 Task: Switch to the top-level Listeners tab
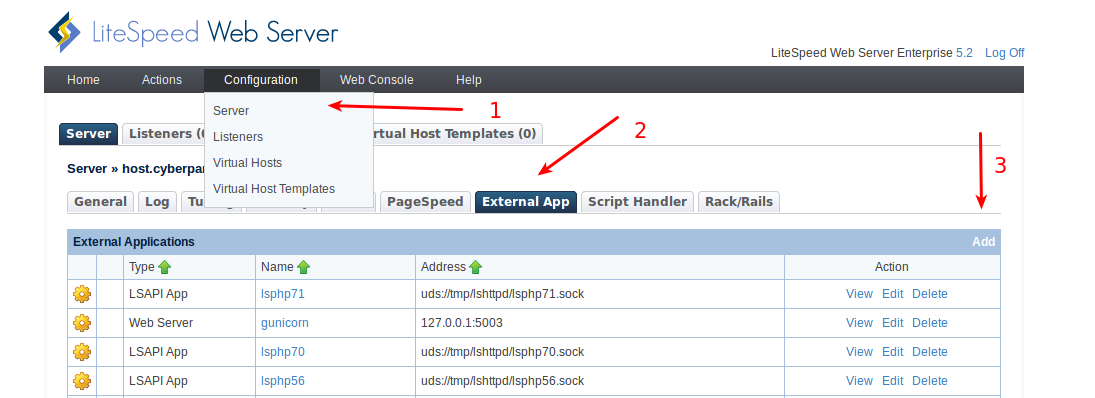[x=163, y=133]
